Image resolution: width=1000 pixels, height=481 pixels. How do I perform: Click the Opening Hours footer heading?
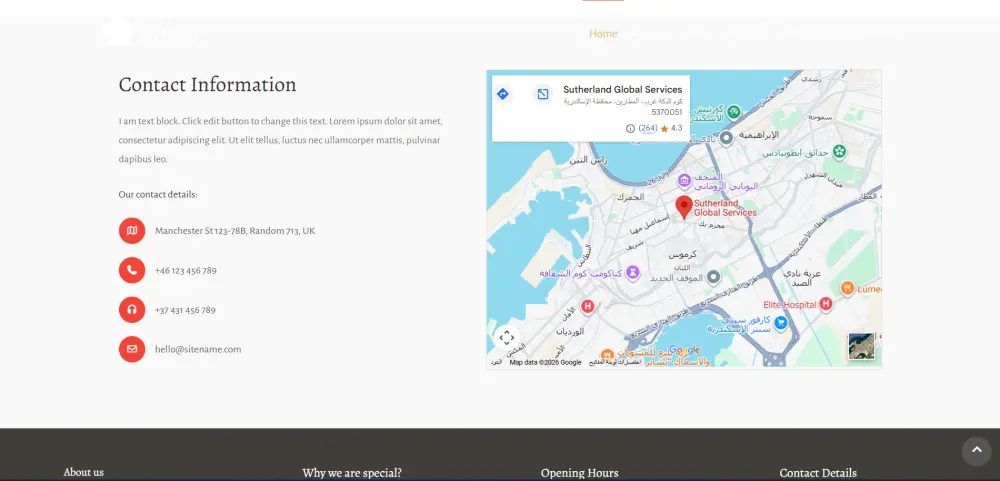tap(580, 473)
